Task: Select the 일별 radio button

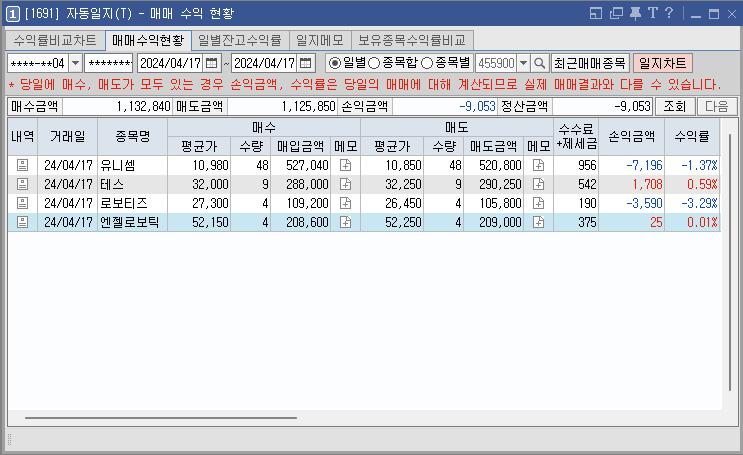Action: [x=335, y=63]
